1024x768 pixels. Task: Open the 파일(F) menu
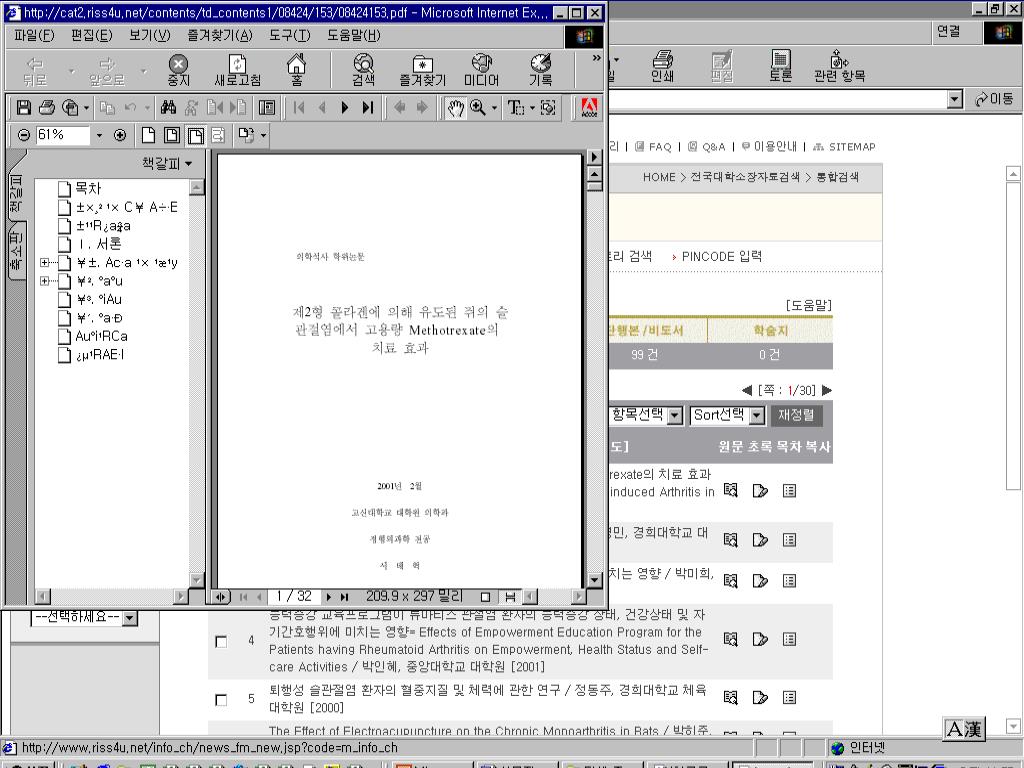pos(33,35)
